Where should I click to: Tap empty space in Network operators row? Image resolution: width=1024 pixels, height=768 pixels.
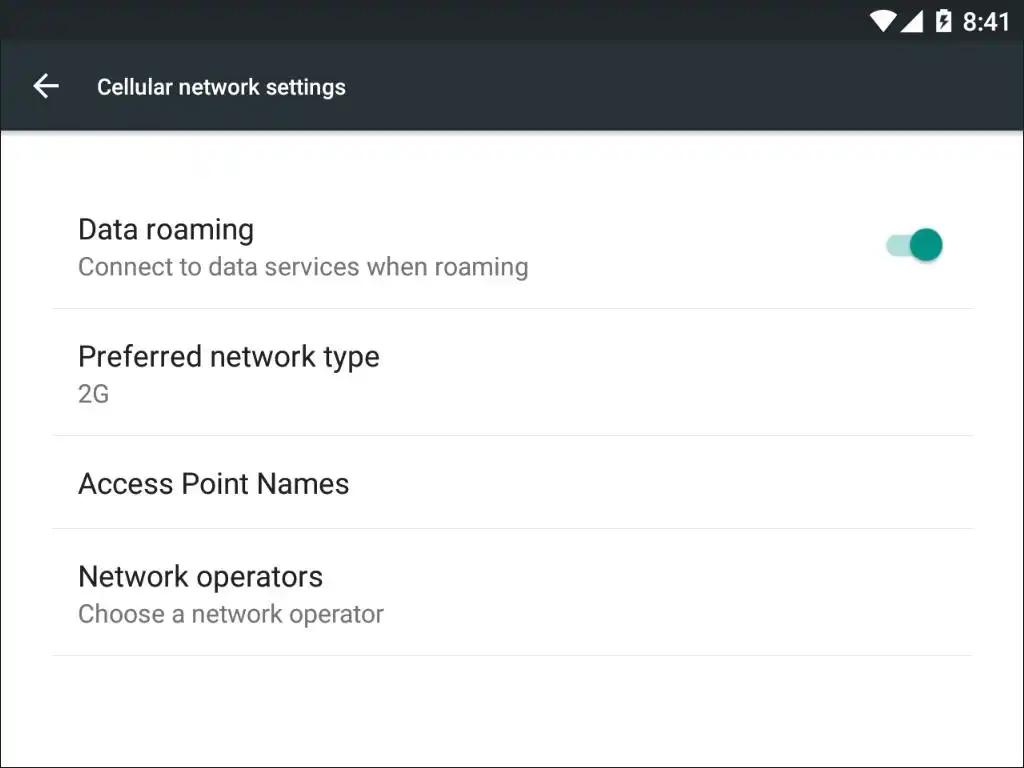click(x=680, y=593)
